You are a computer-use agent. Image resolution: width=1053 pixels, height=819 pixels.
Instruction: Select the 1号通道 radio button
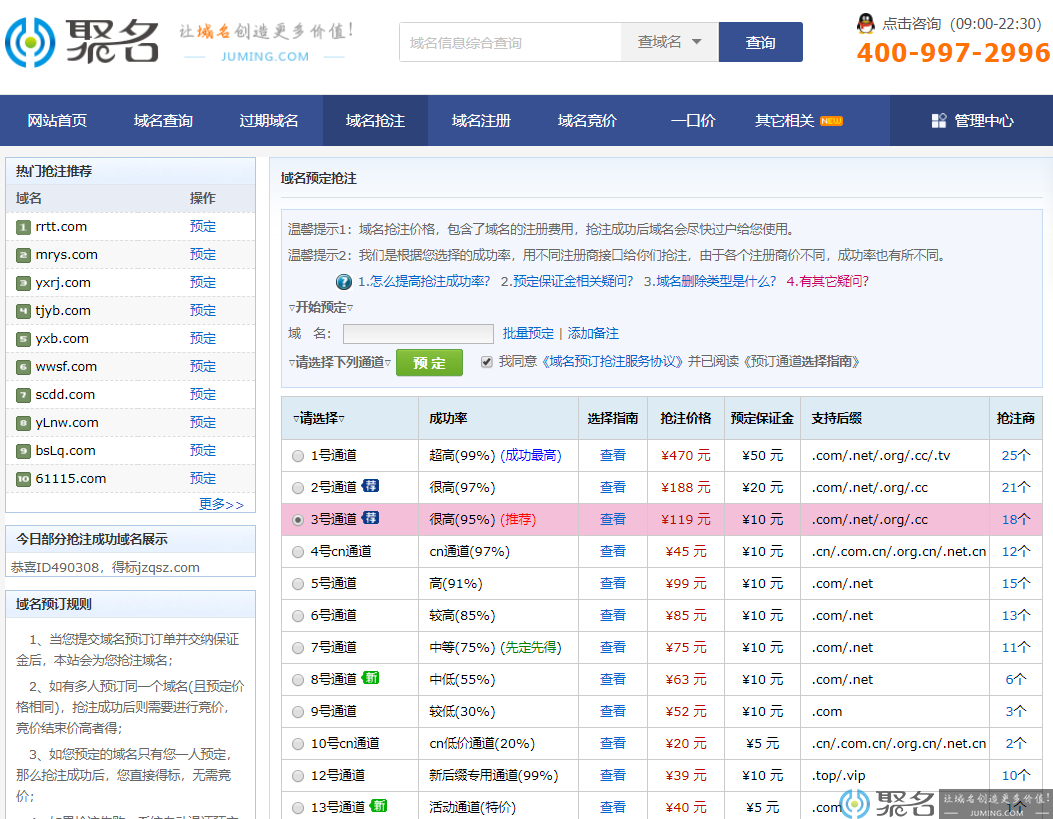(297, 456)
